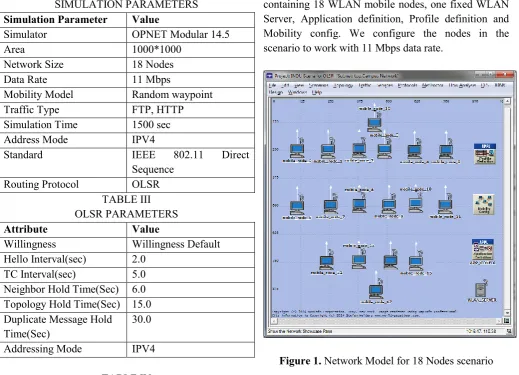Click the '1000*1000' area value
The image size is (519, 375).
click(157, 49)
